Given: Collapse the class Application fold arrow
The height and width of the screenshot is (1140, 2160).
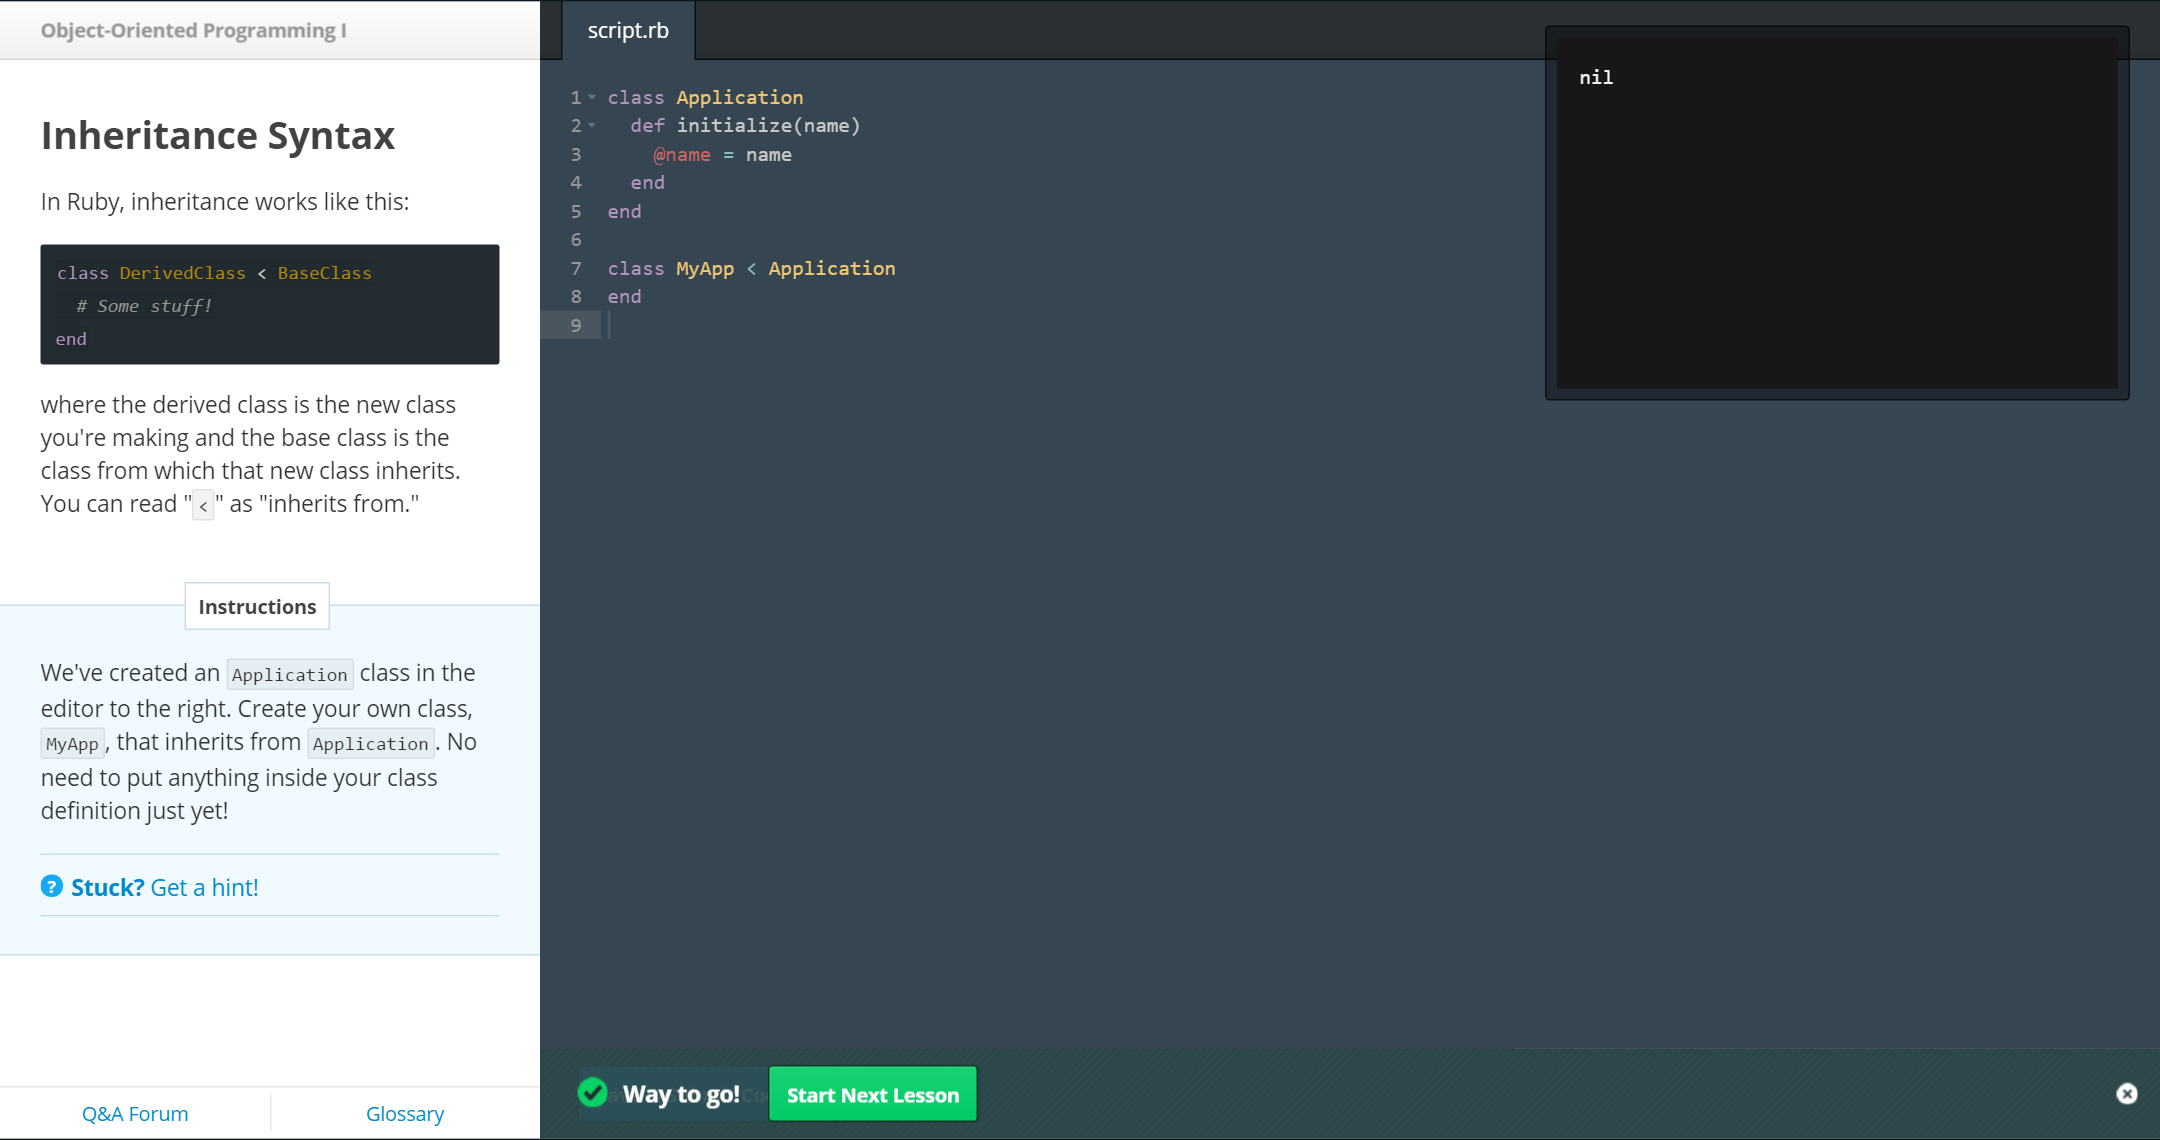Looking at the screenshot, I should (x=592, y=97).
